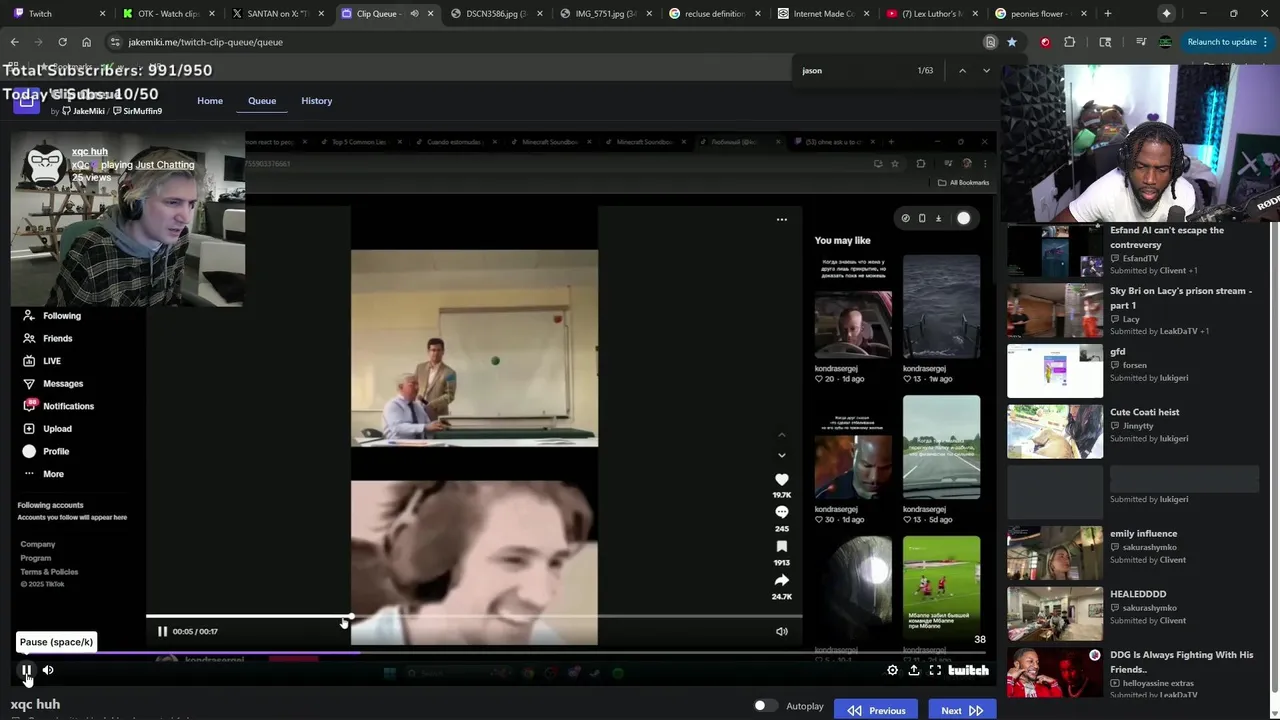The image size is (1280, 720).
Task: Open the emily influence clip
Action: pyautogui.click(x=1132, y=552)
